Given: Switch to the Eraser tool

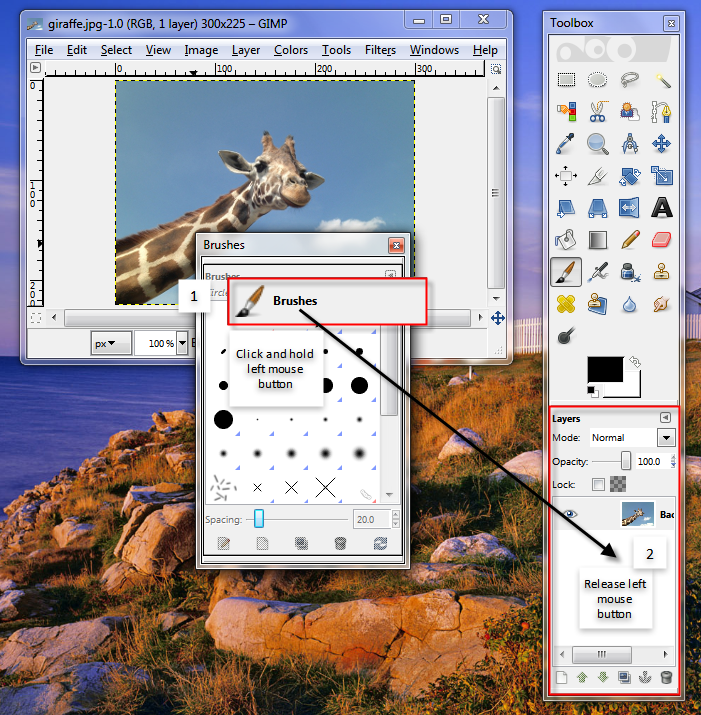Looking at the screenshot, I should coord(661,240).
